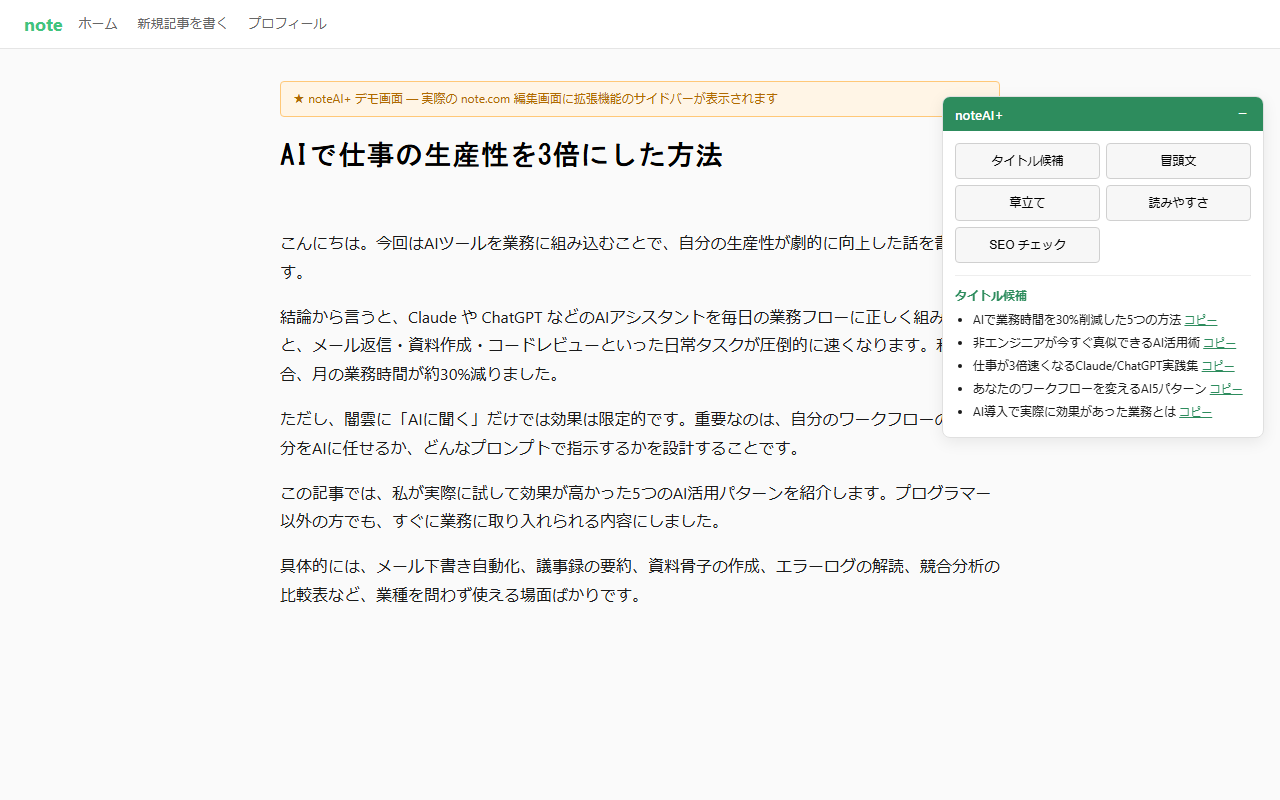Click the green note logo
Image resolution: width=1280 pixels, height=800 pixels.
coord(43,25)
